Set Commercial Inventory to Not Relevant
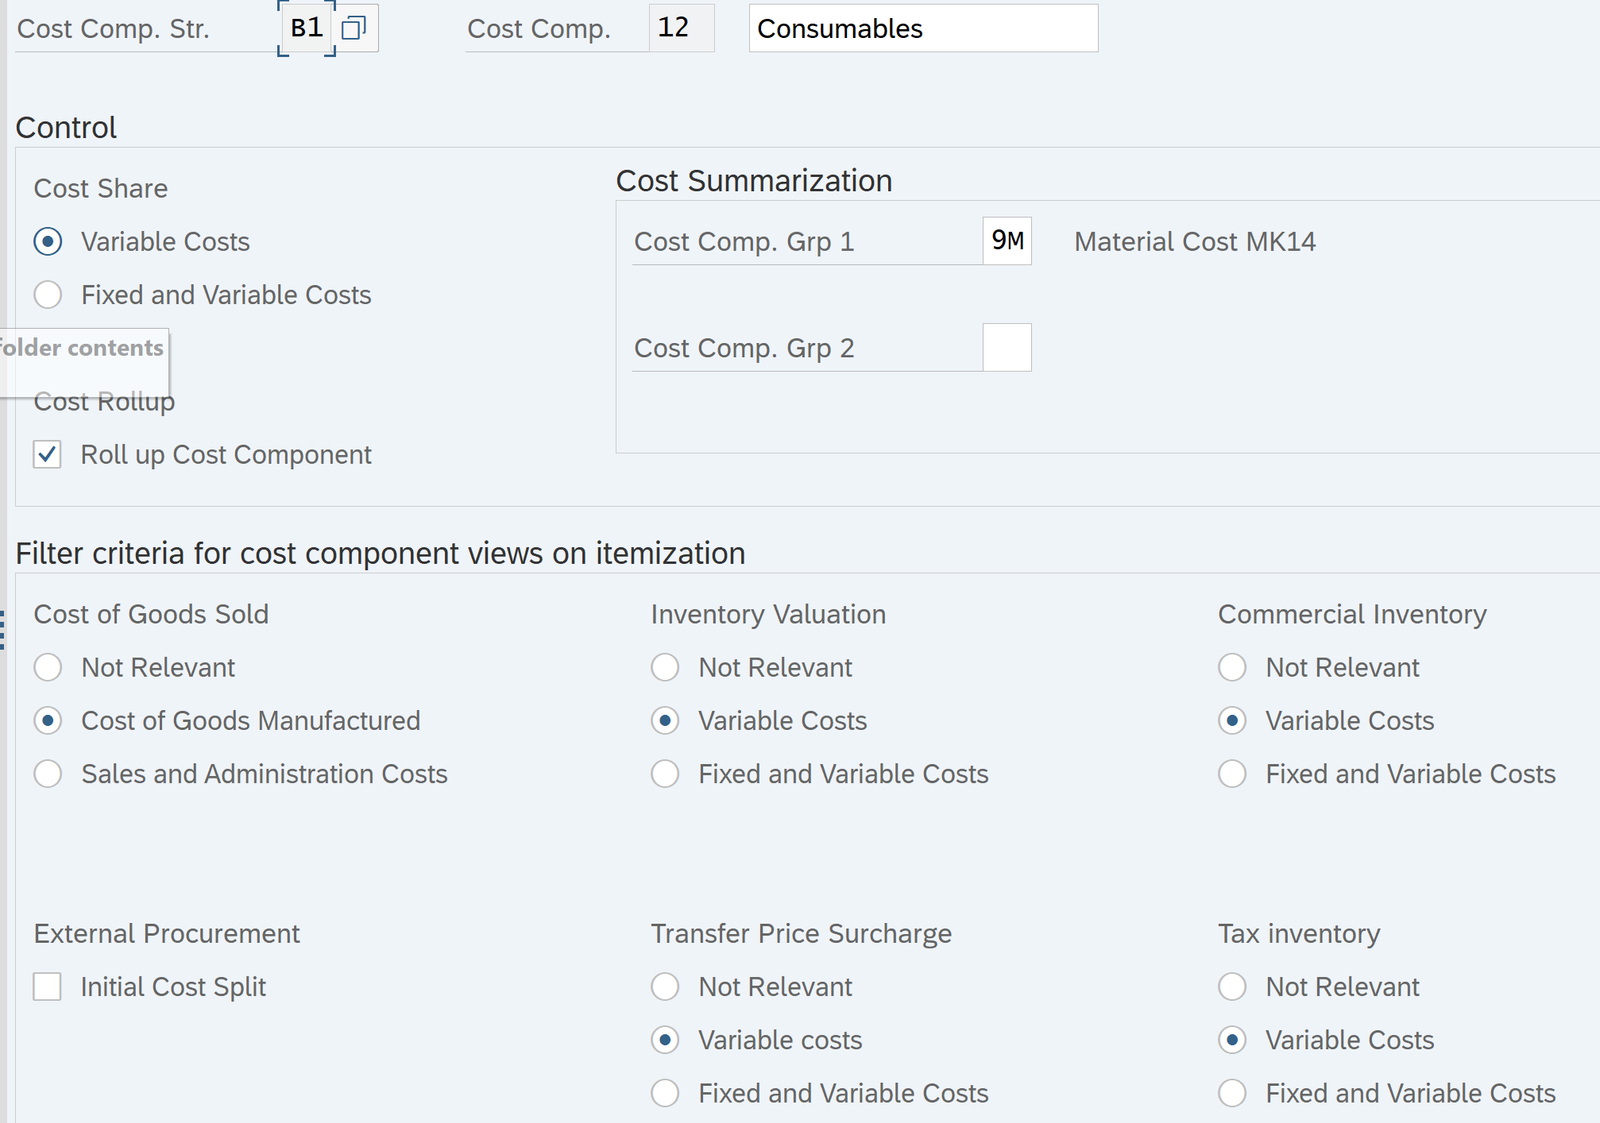 point(1232,668)
